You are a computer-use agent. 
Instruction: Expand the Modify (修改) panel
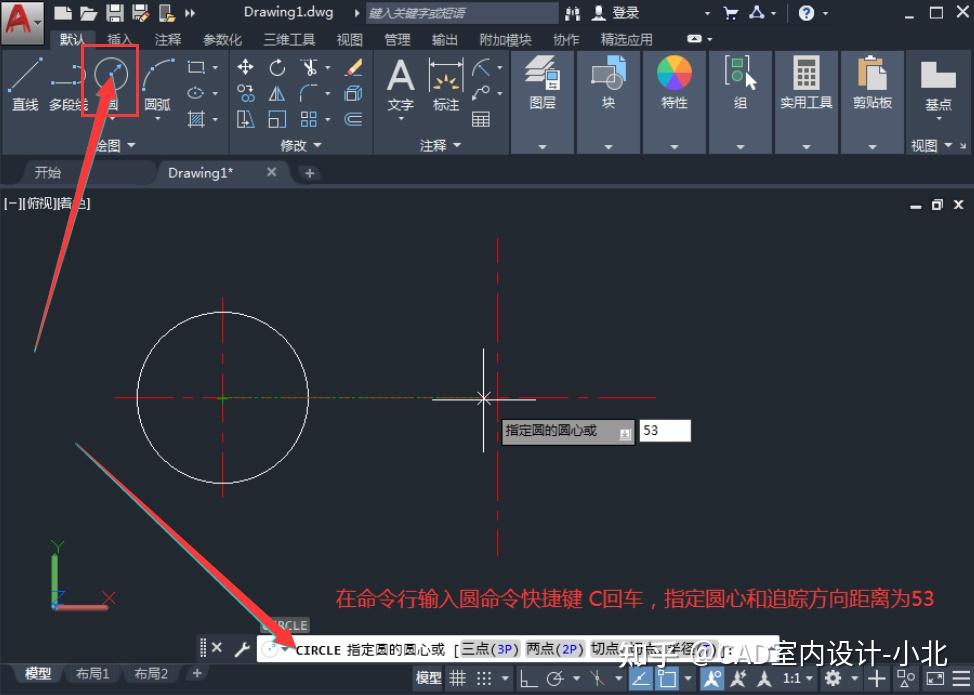301,145
